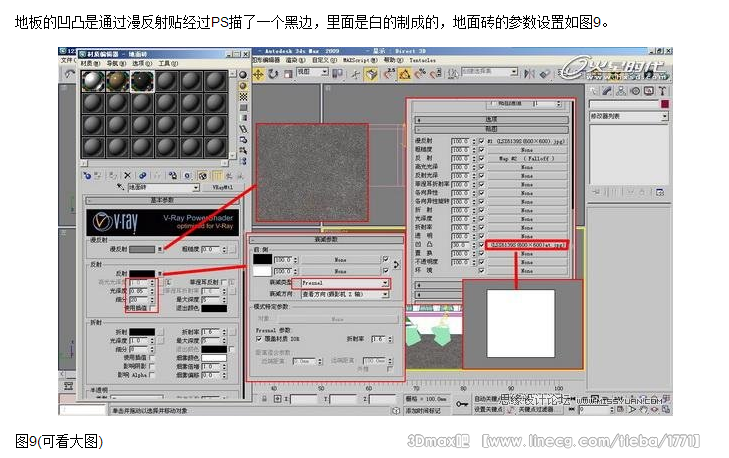Viewport: 729px width, 458px height.
Task: Click the Reset Map/Mtl X icon
Action: (127, 176)
